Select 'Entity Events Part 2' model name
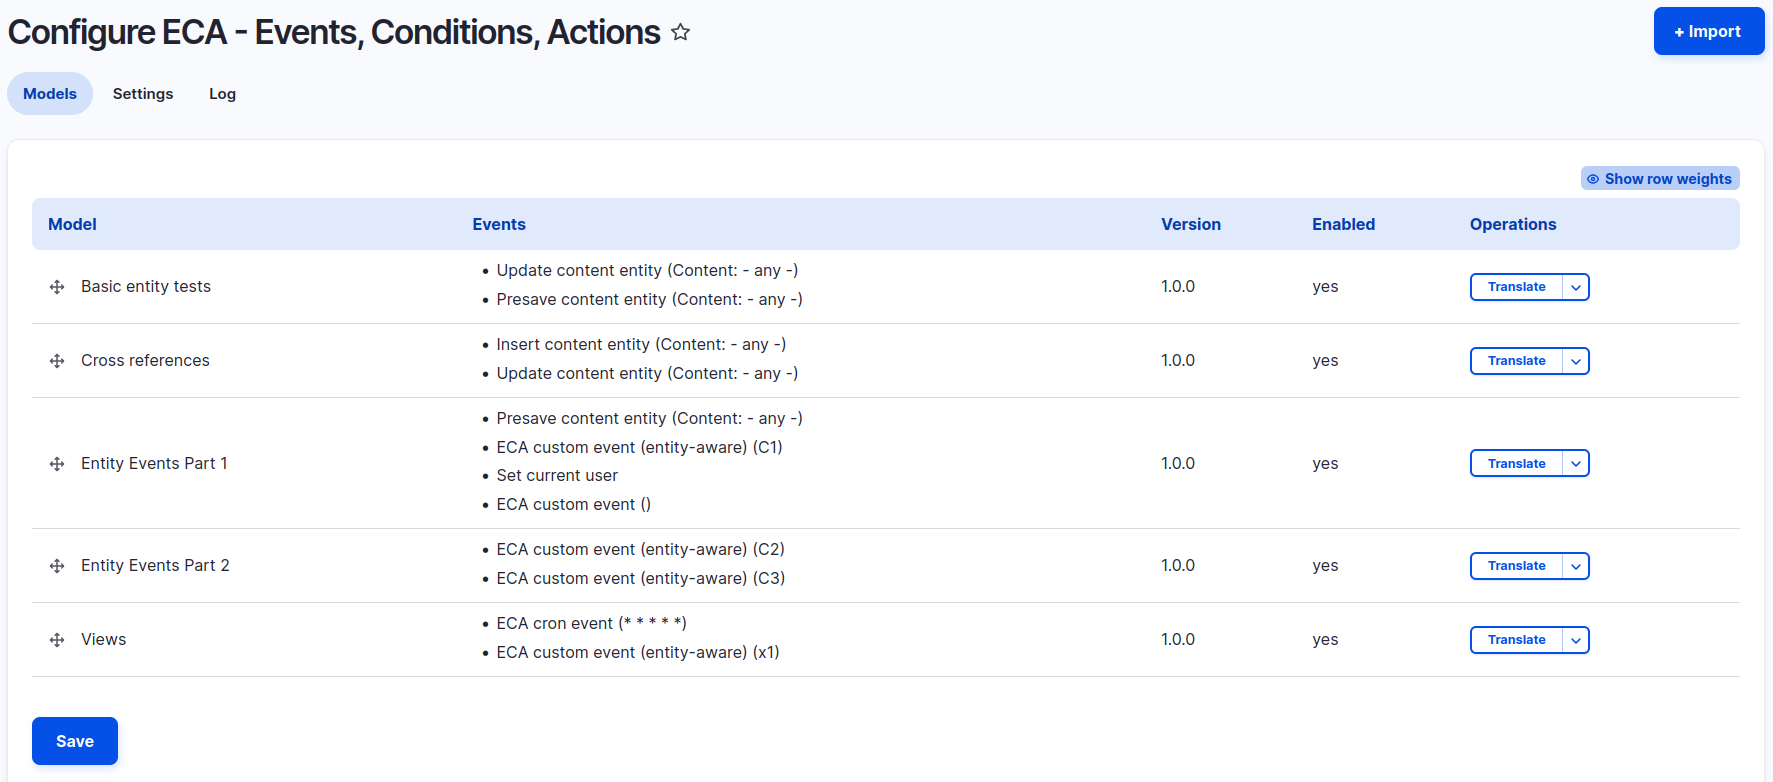The image size is (1773, 782). [155, 566]
